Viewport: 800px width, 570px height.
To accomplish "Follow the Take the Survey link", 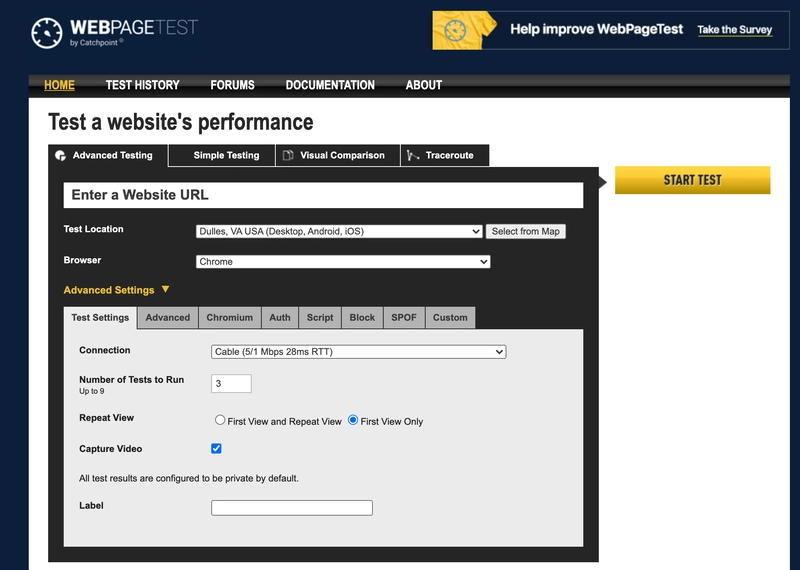I will pyautogui.click(x=735, y=30).
